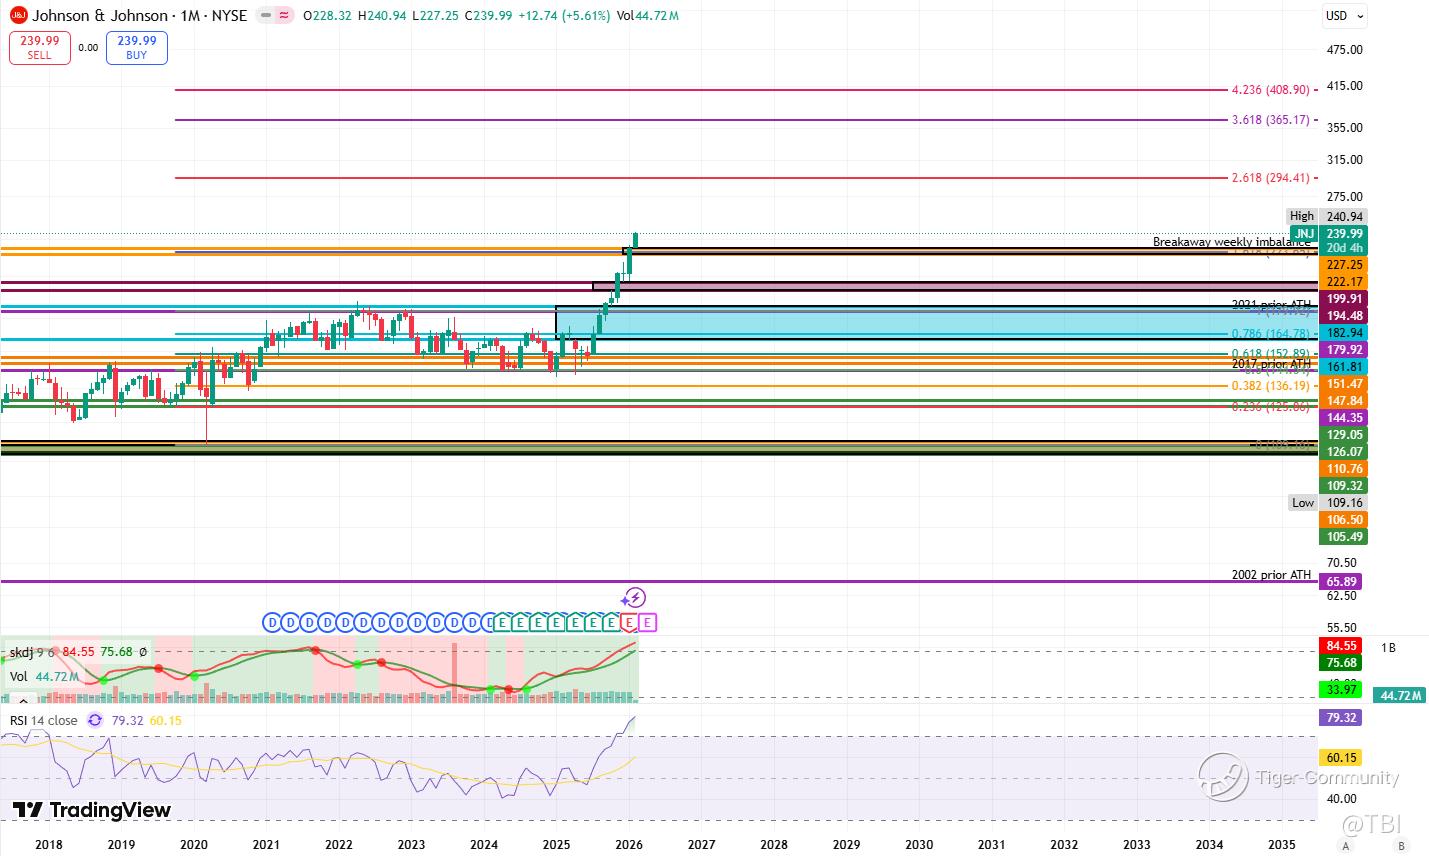Click the 2.618 (294.41) Fibonacci label

[1271, 178]
